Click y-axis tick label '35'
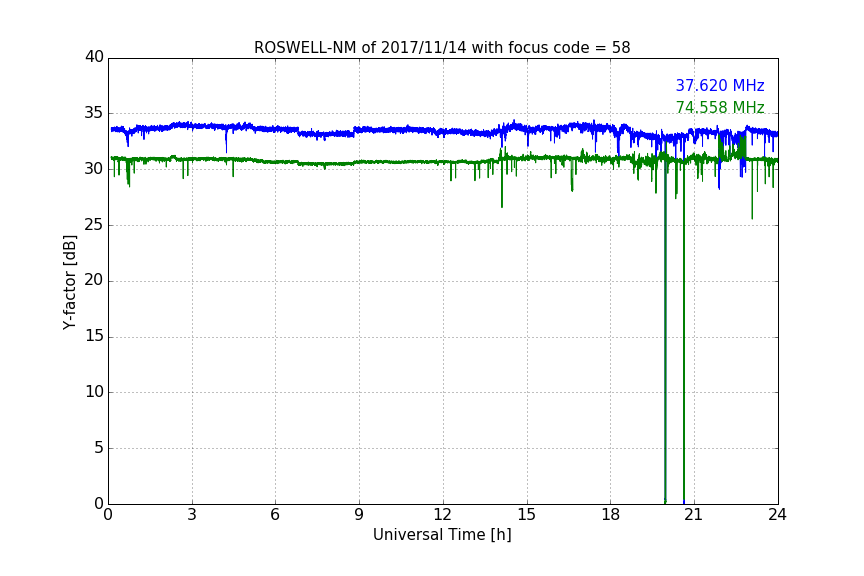The width and height of the screenshot is (864, 576). coord(94,113)
